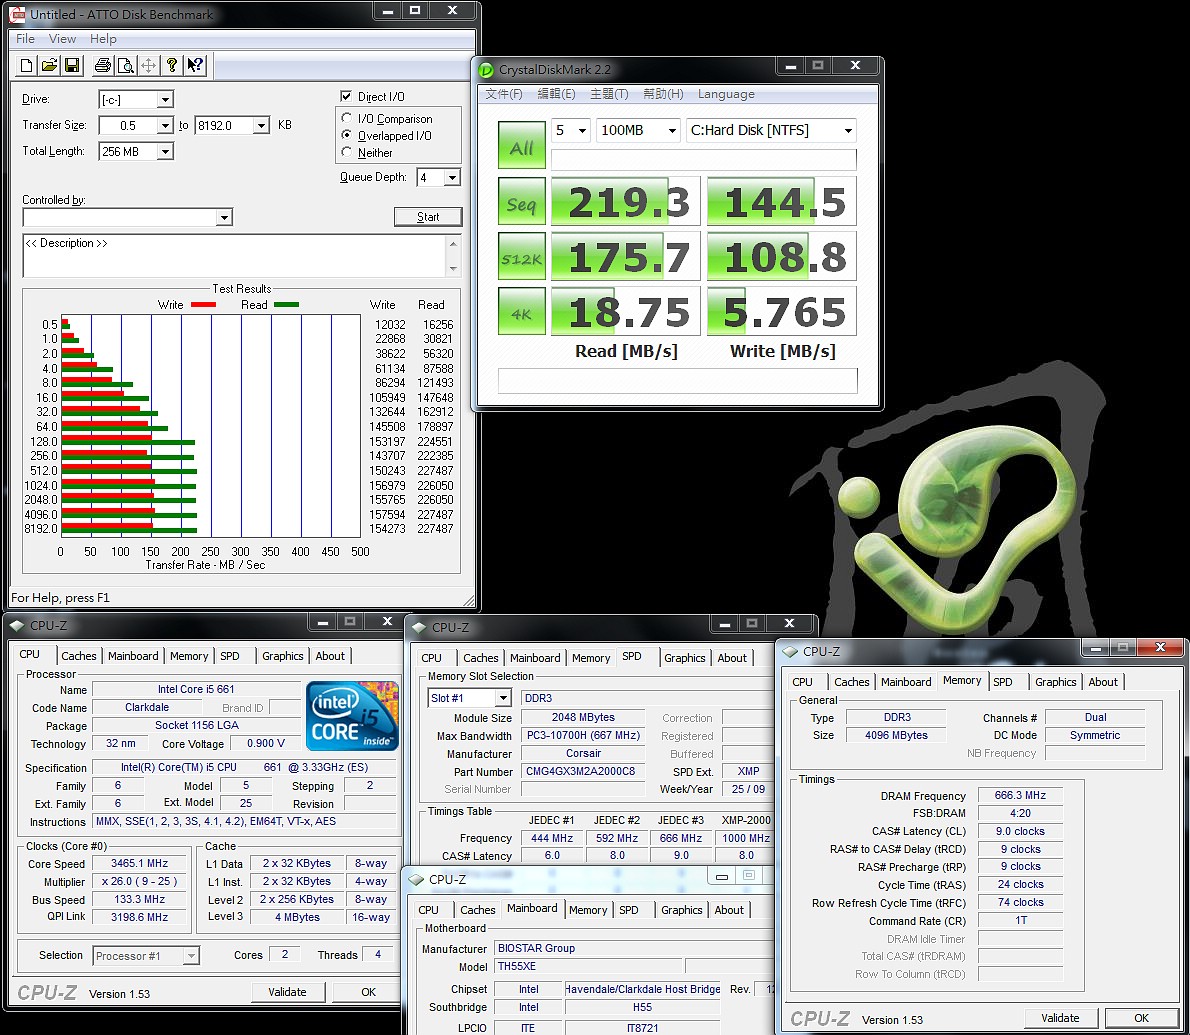Click title icon of CPU-Z processor window

(x=17, y=625)
